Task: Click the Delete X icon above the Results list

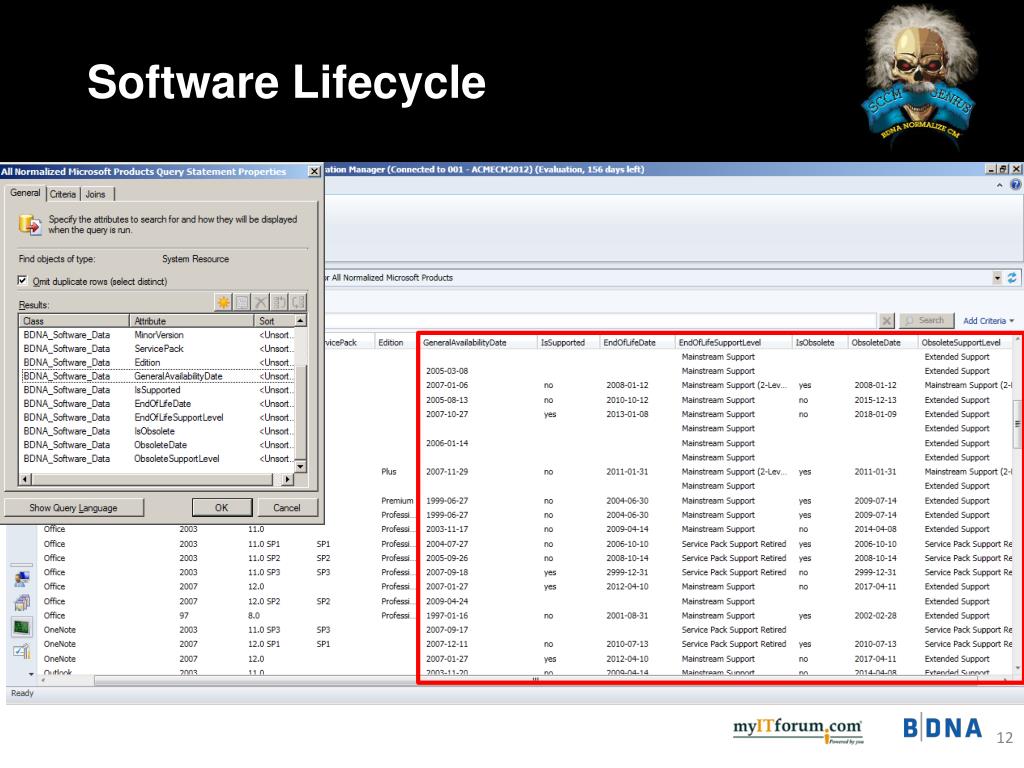Action: pos(261,302)
